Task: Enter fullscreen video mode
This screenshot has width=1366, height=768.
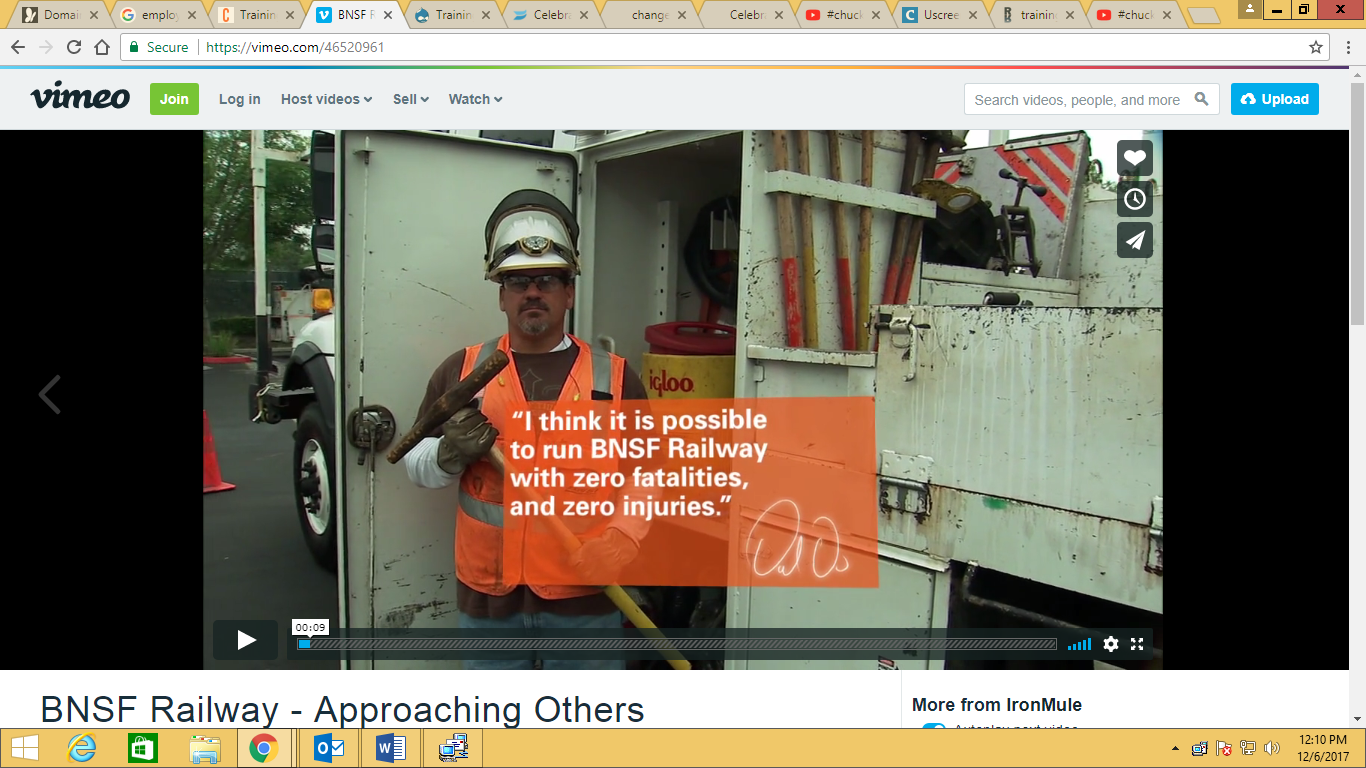Action: tap(1137, 644)
